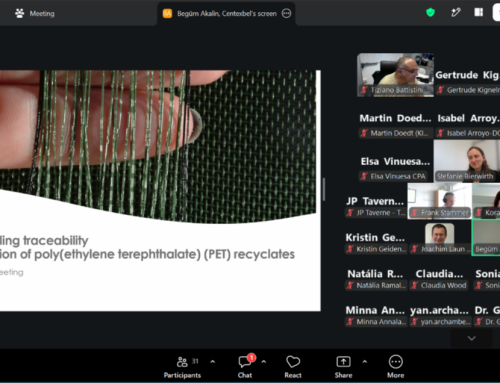The height and width of the screenshot is (383, 500).
Task: Click the Share screen button
Action: [x=343, y=367]
